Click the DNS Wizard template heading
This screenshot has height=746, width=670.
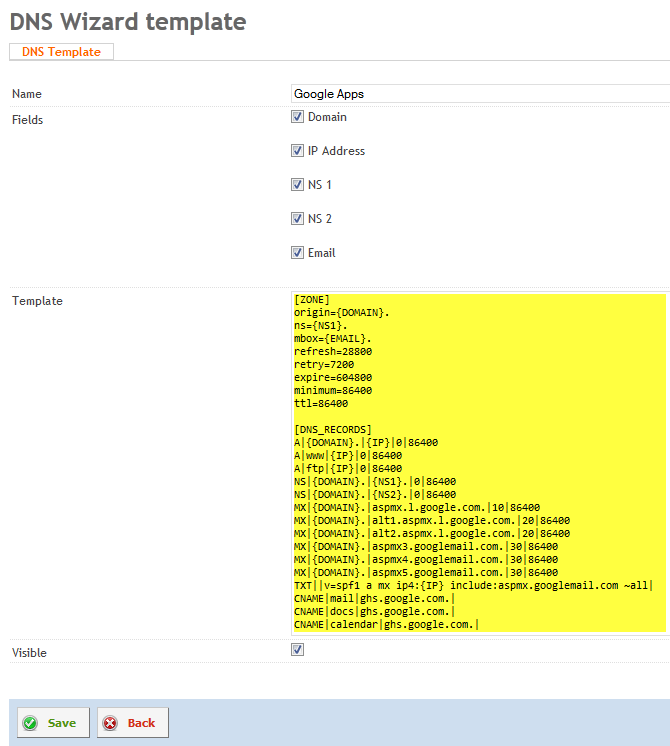[x=128, y=22]
